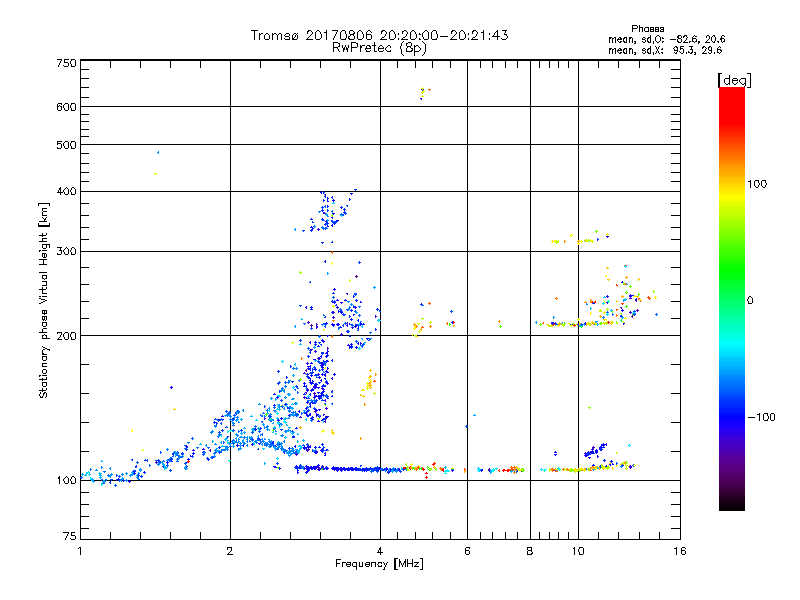Click the y-axis tick label '400'
This screenshot has height=600, width=800.
[67, 191]
